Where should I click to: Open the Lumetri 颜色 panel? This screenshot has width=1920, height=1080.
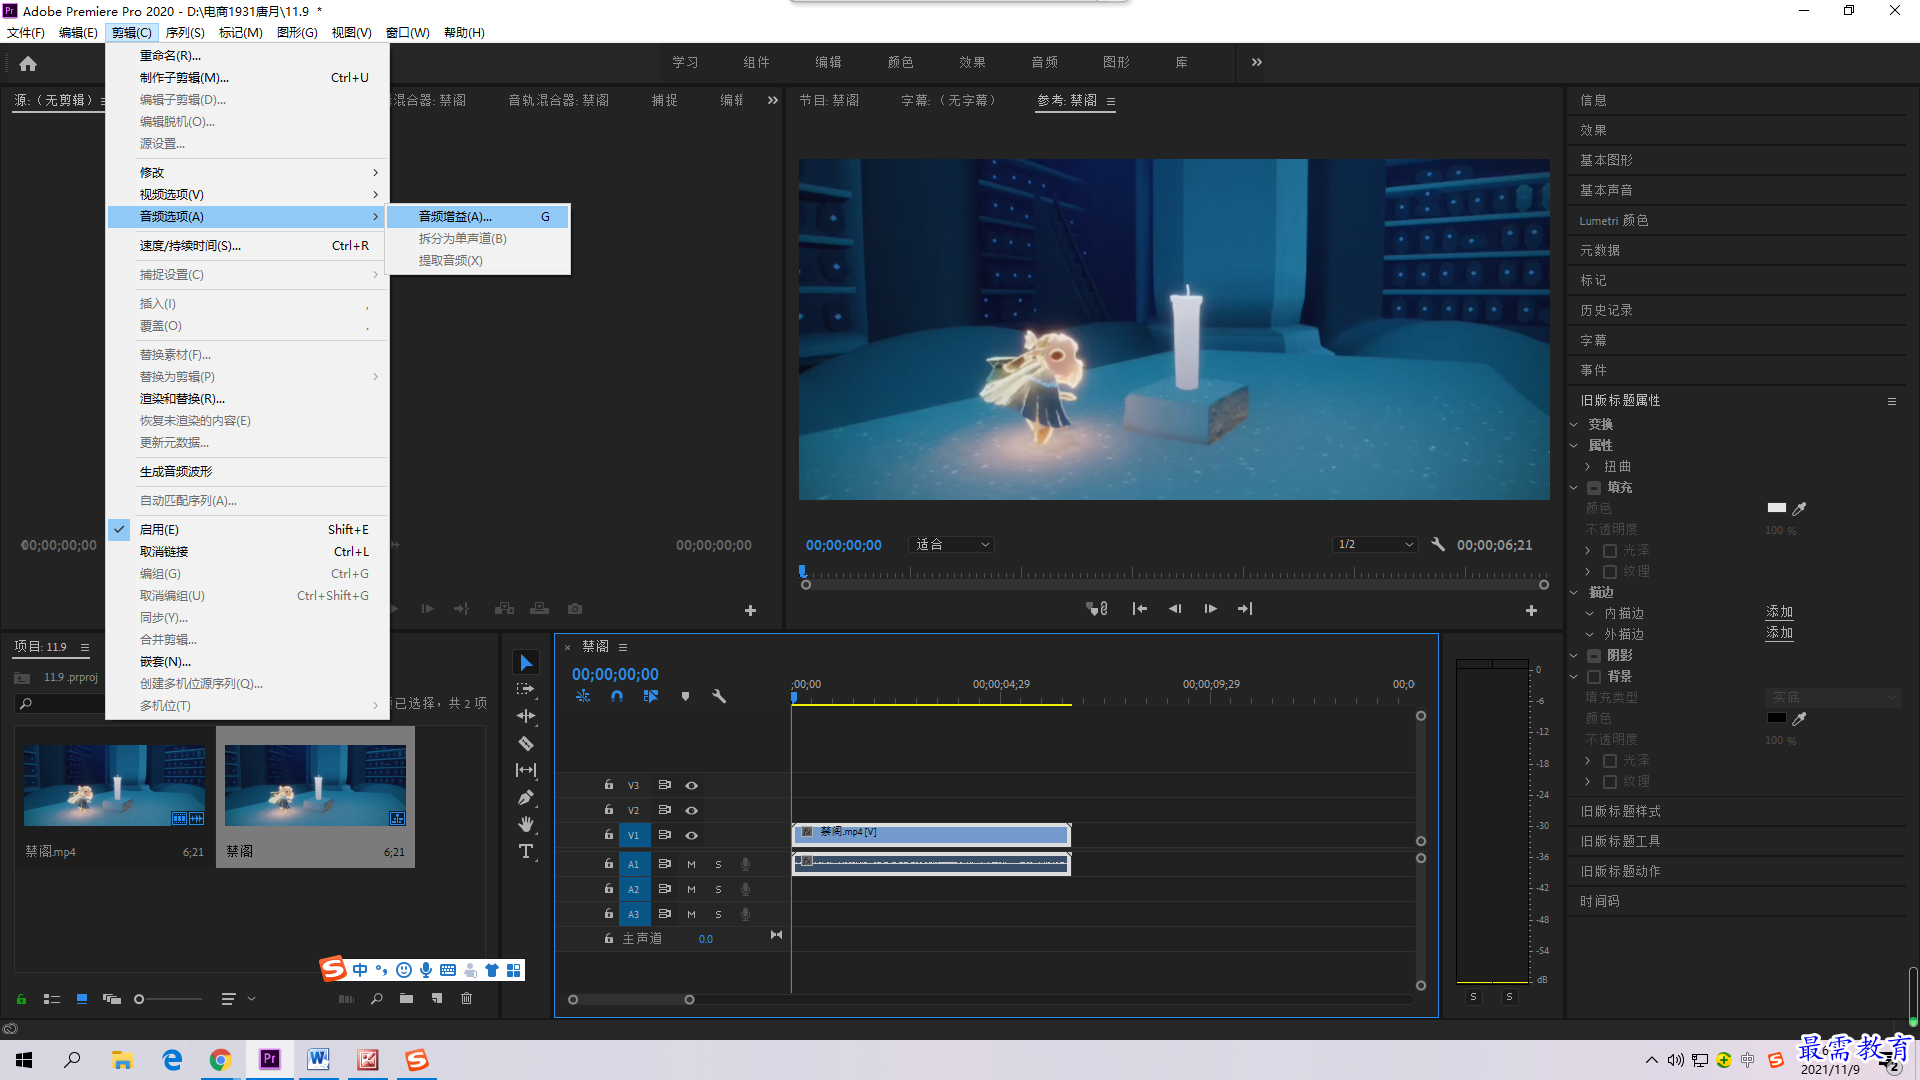[x=1613, y=220]
